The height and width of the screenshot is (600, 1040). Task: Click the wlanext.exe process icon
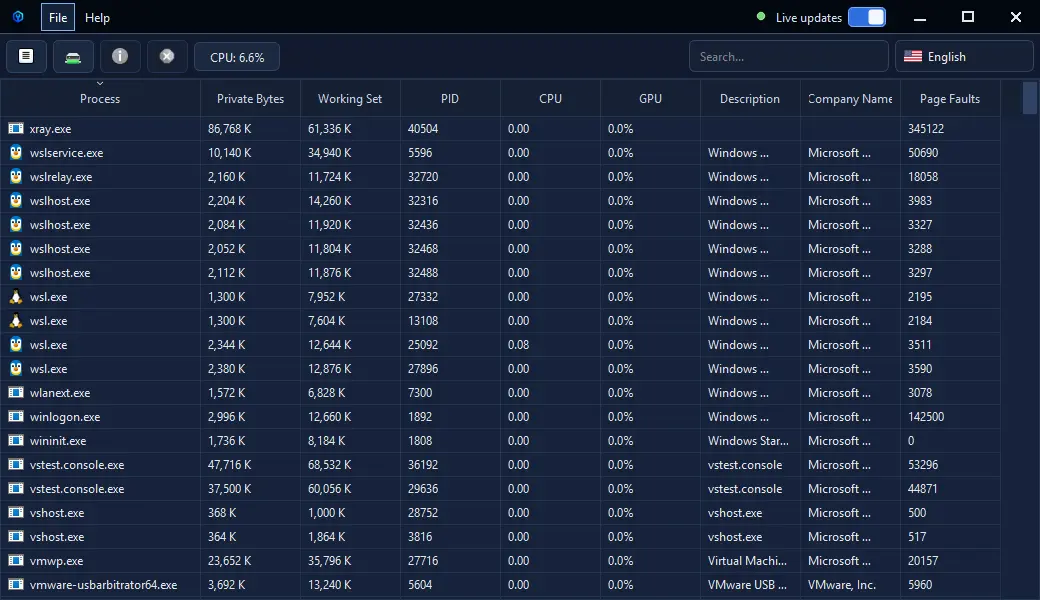pos(16,392)
